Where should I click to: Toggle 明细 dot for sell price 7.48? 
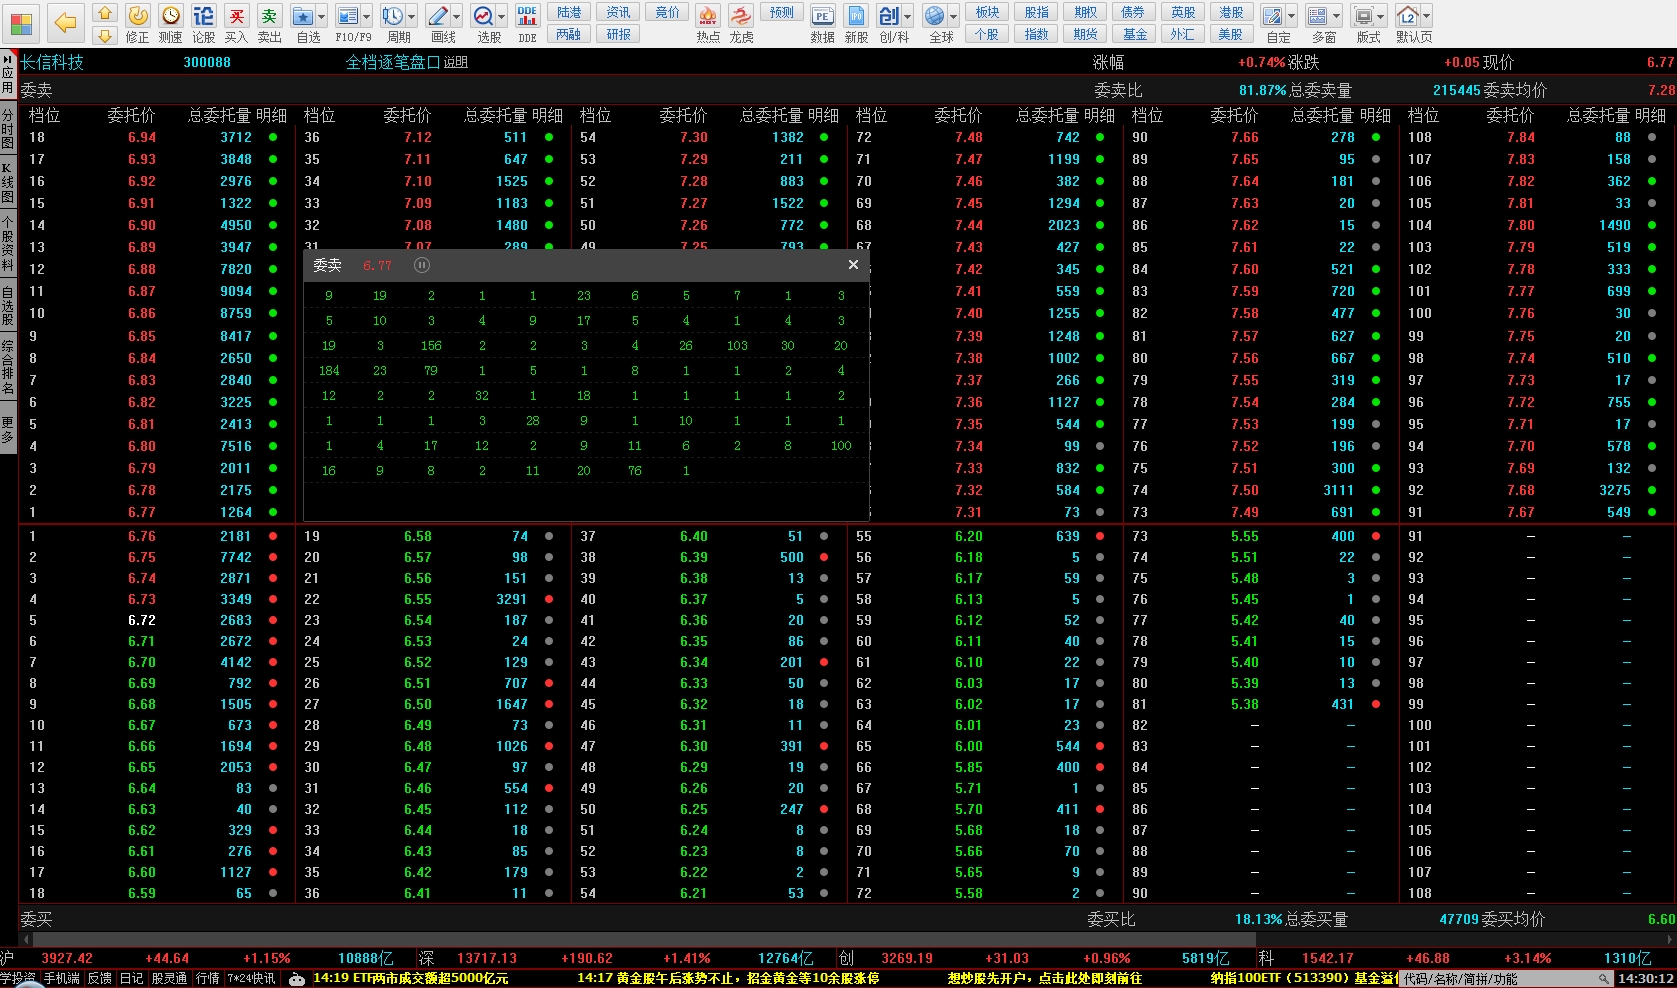(1100, 137)
